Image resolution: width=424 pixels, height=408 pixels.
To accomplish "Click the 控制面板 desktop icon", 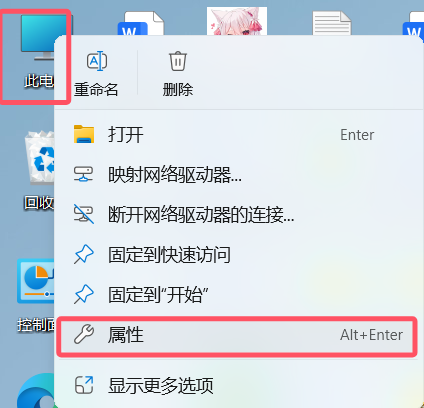I will tap(36, 295).
